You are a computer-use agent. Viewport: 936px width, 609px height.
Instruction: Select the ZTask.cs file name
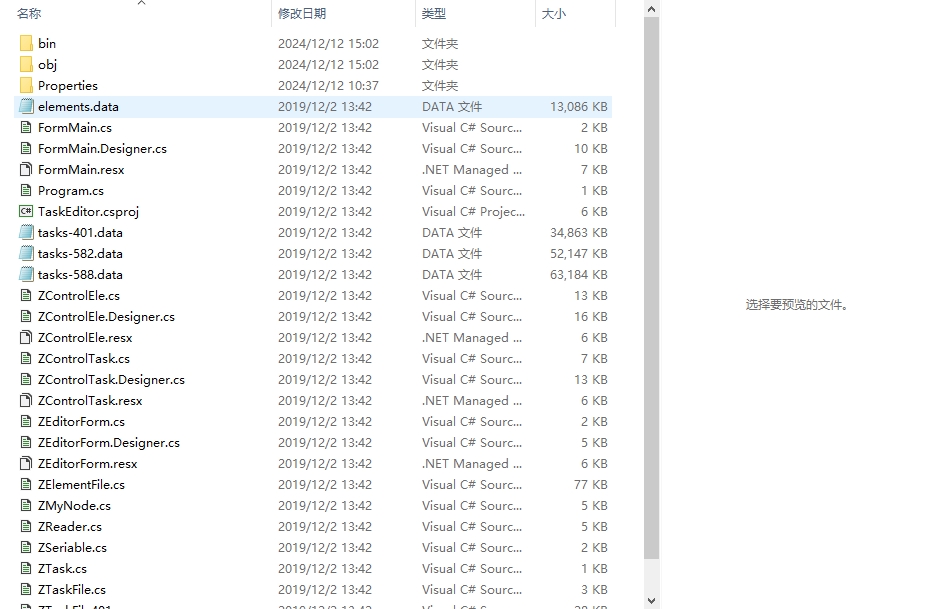(62, 568)
